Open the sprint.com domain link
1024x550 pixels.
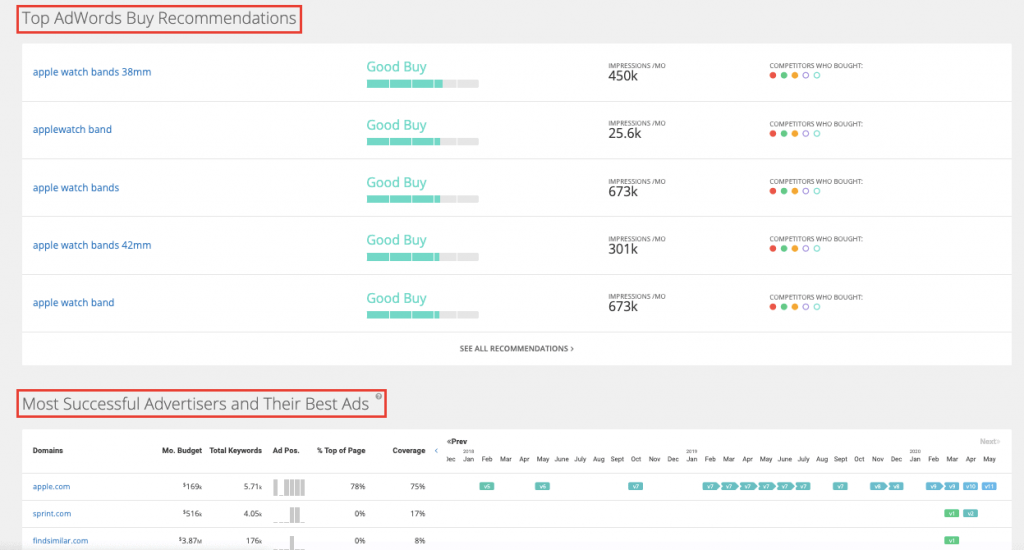(52, 514)
